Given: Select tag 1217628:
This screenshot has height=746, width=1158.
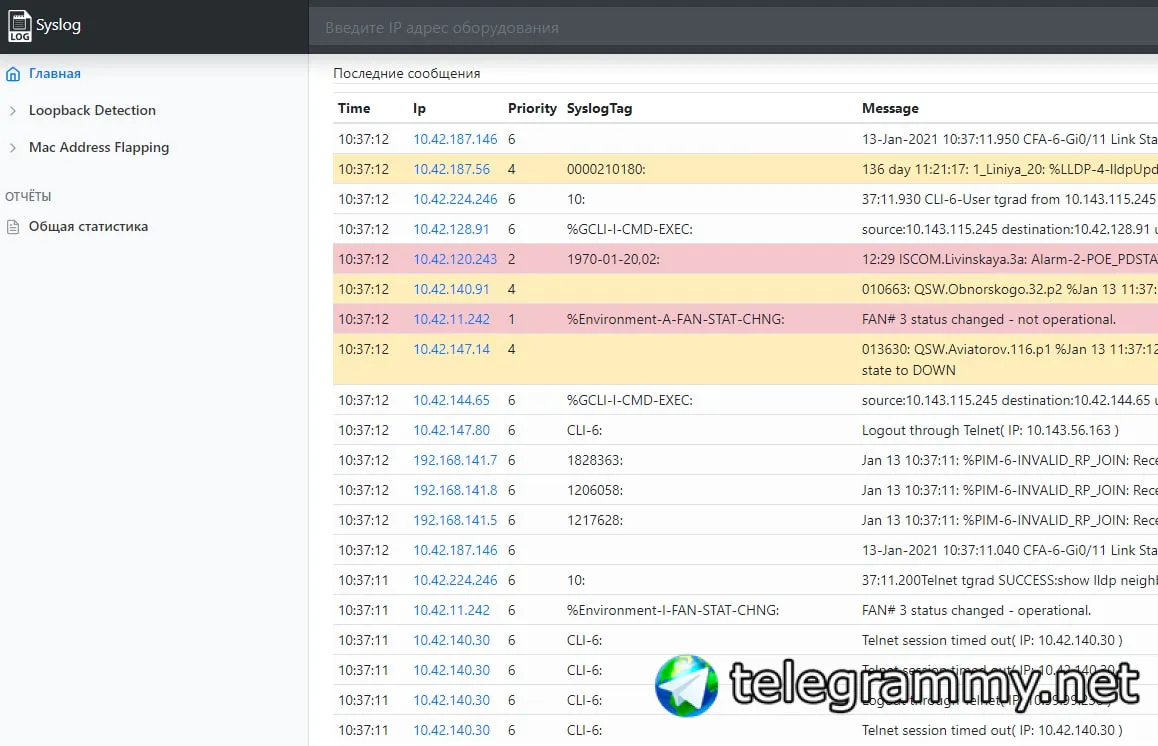Looking at the screenshot, I should [x=595, y=521].
